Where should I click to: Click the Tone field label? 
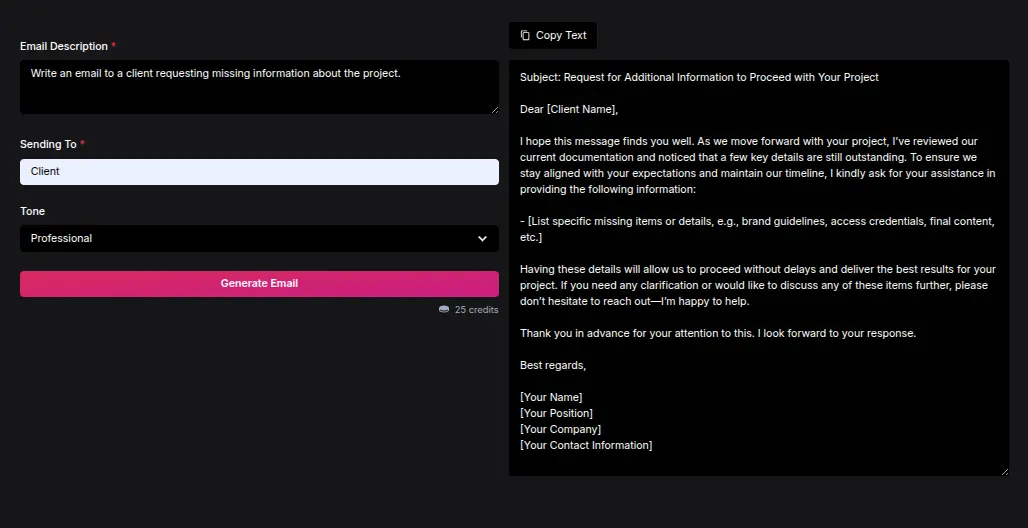pos(33,211)
